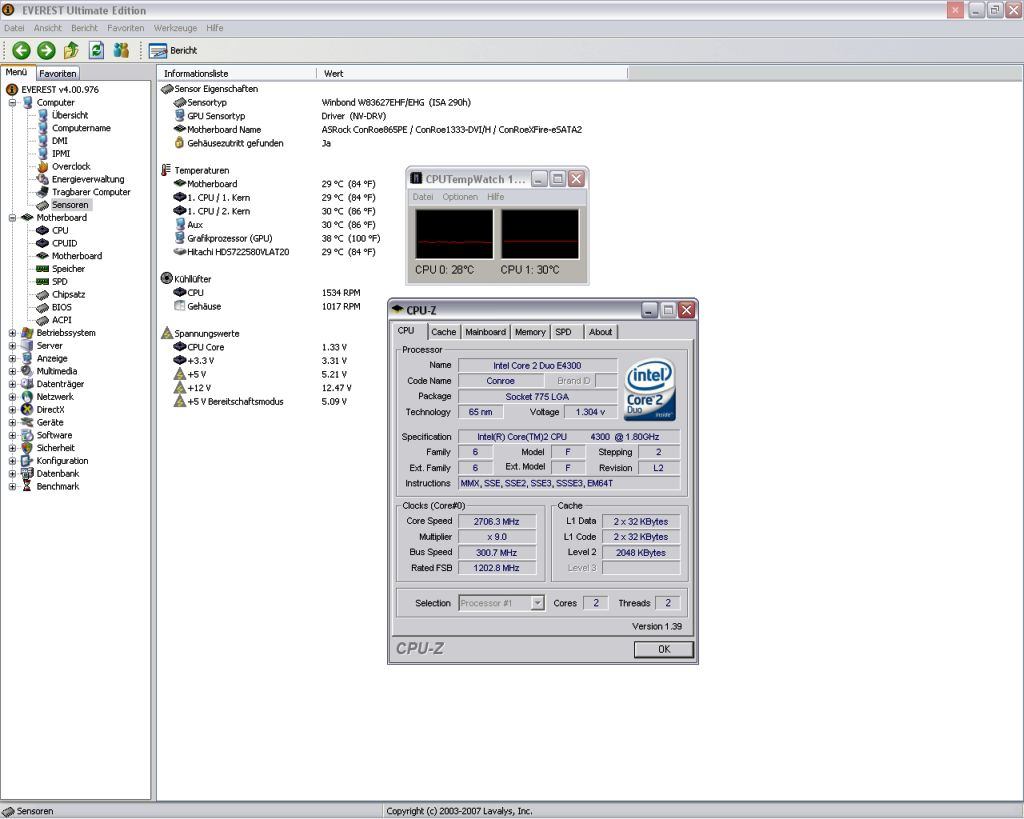The width and height of the screenshot is (1024, 819).
Task: Click the Informationsliste column header
Action: pos(236,73)
